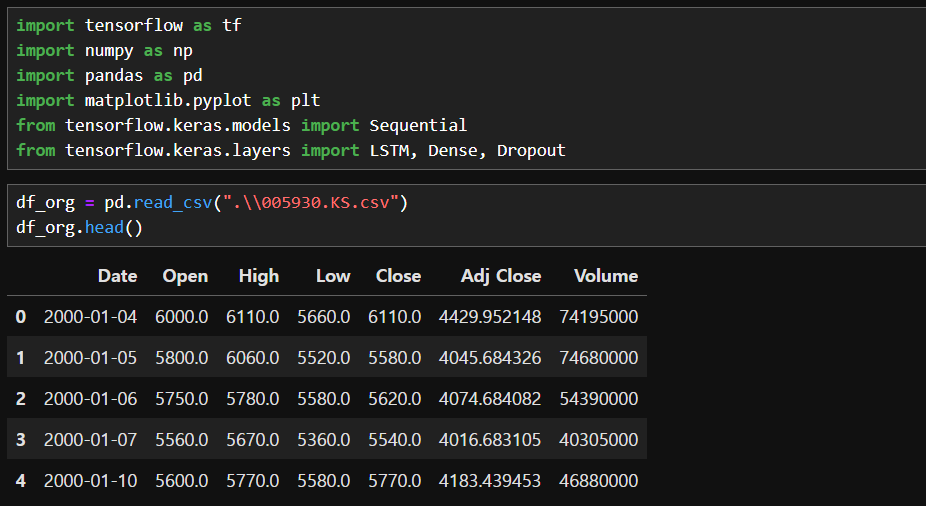Select the Open column header

point(185,276)
